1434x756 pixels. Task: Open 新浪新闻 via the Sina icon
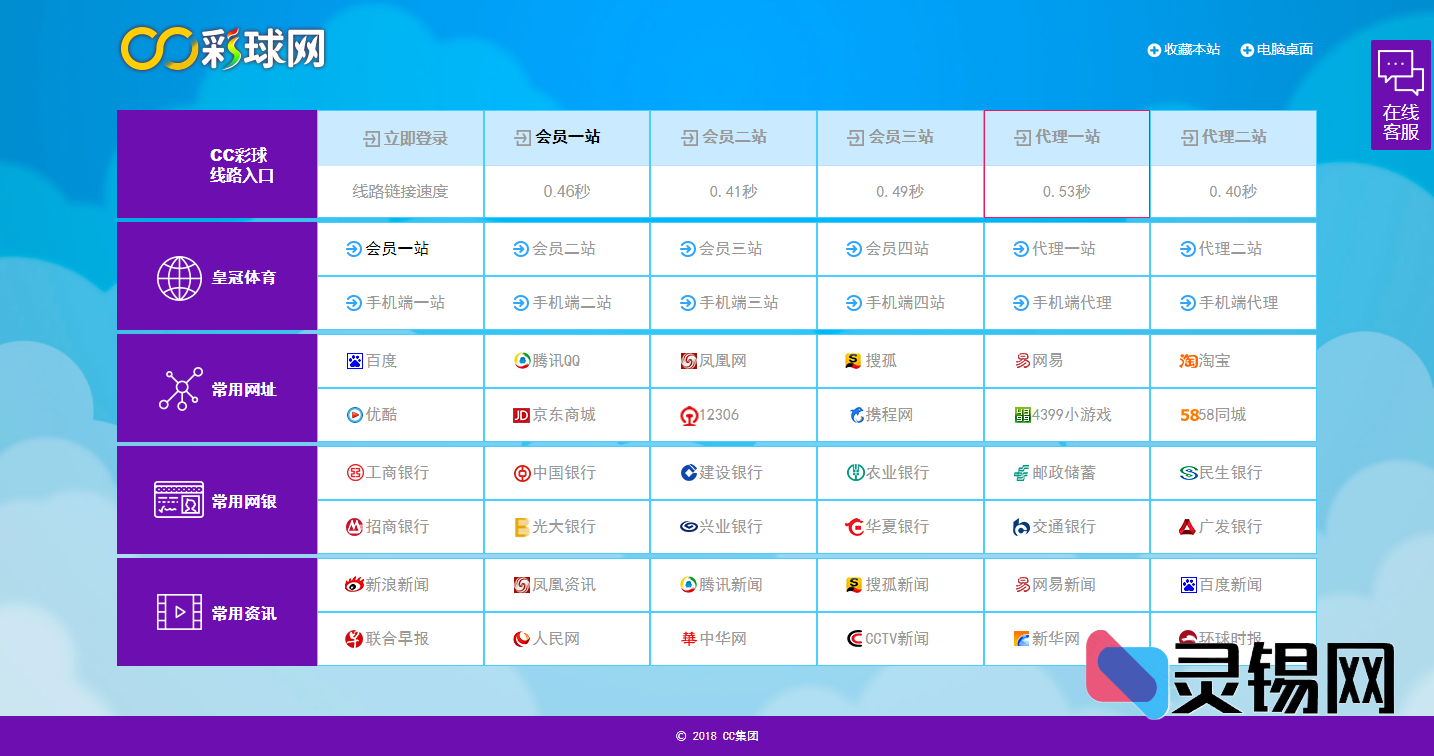(352, 585)
